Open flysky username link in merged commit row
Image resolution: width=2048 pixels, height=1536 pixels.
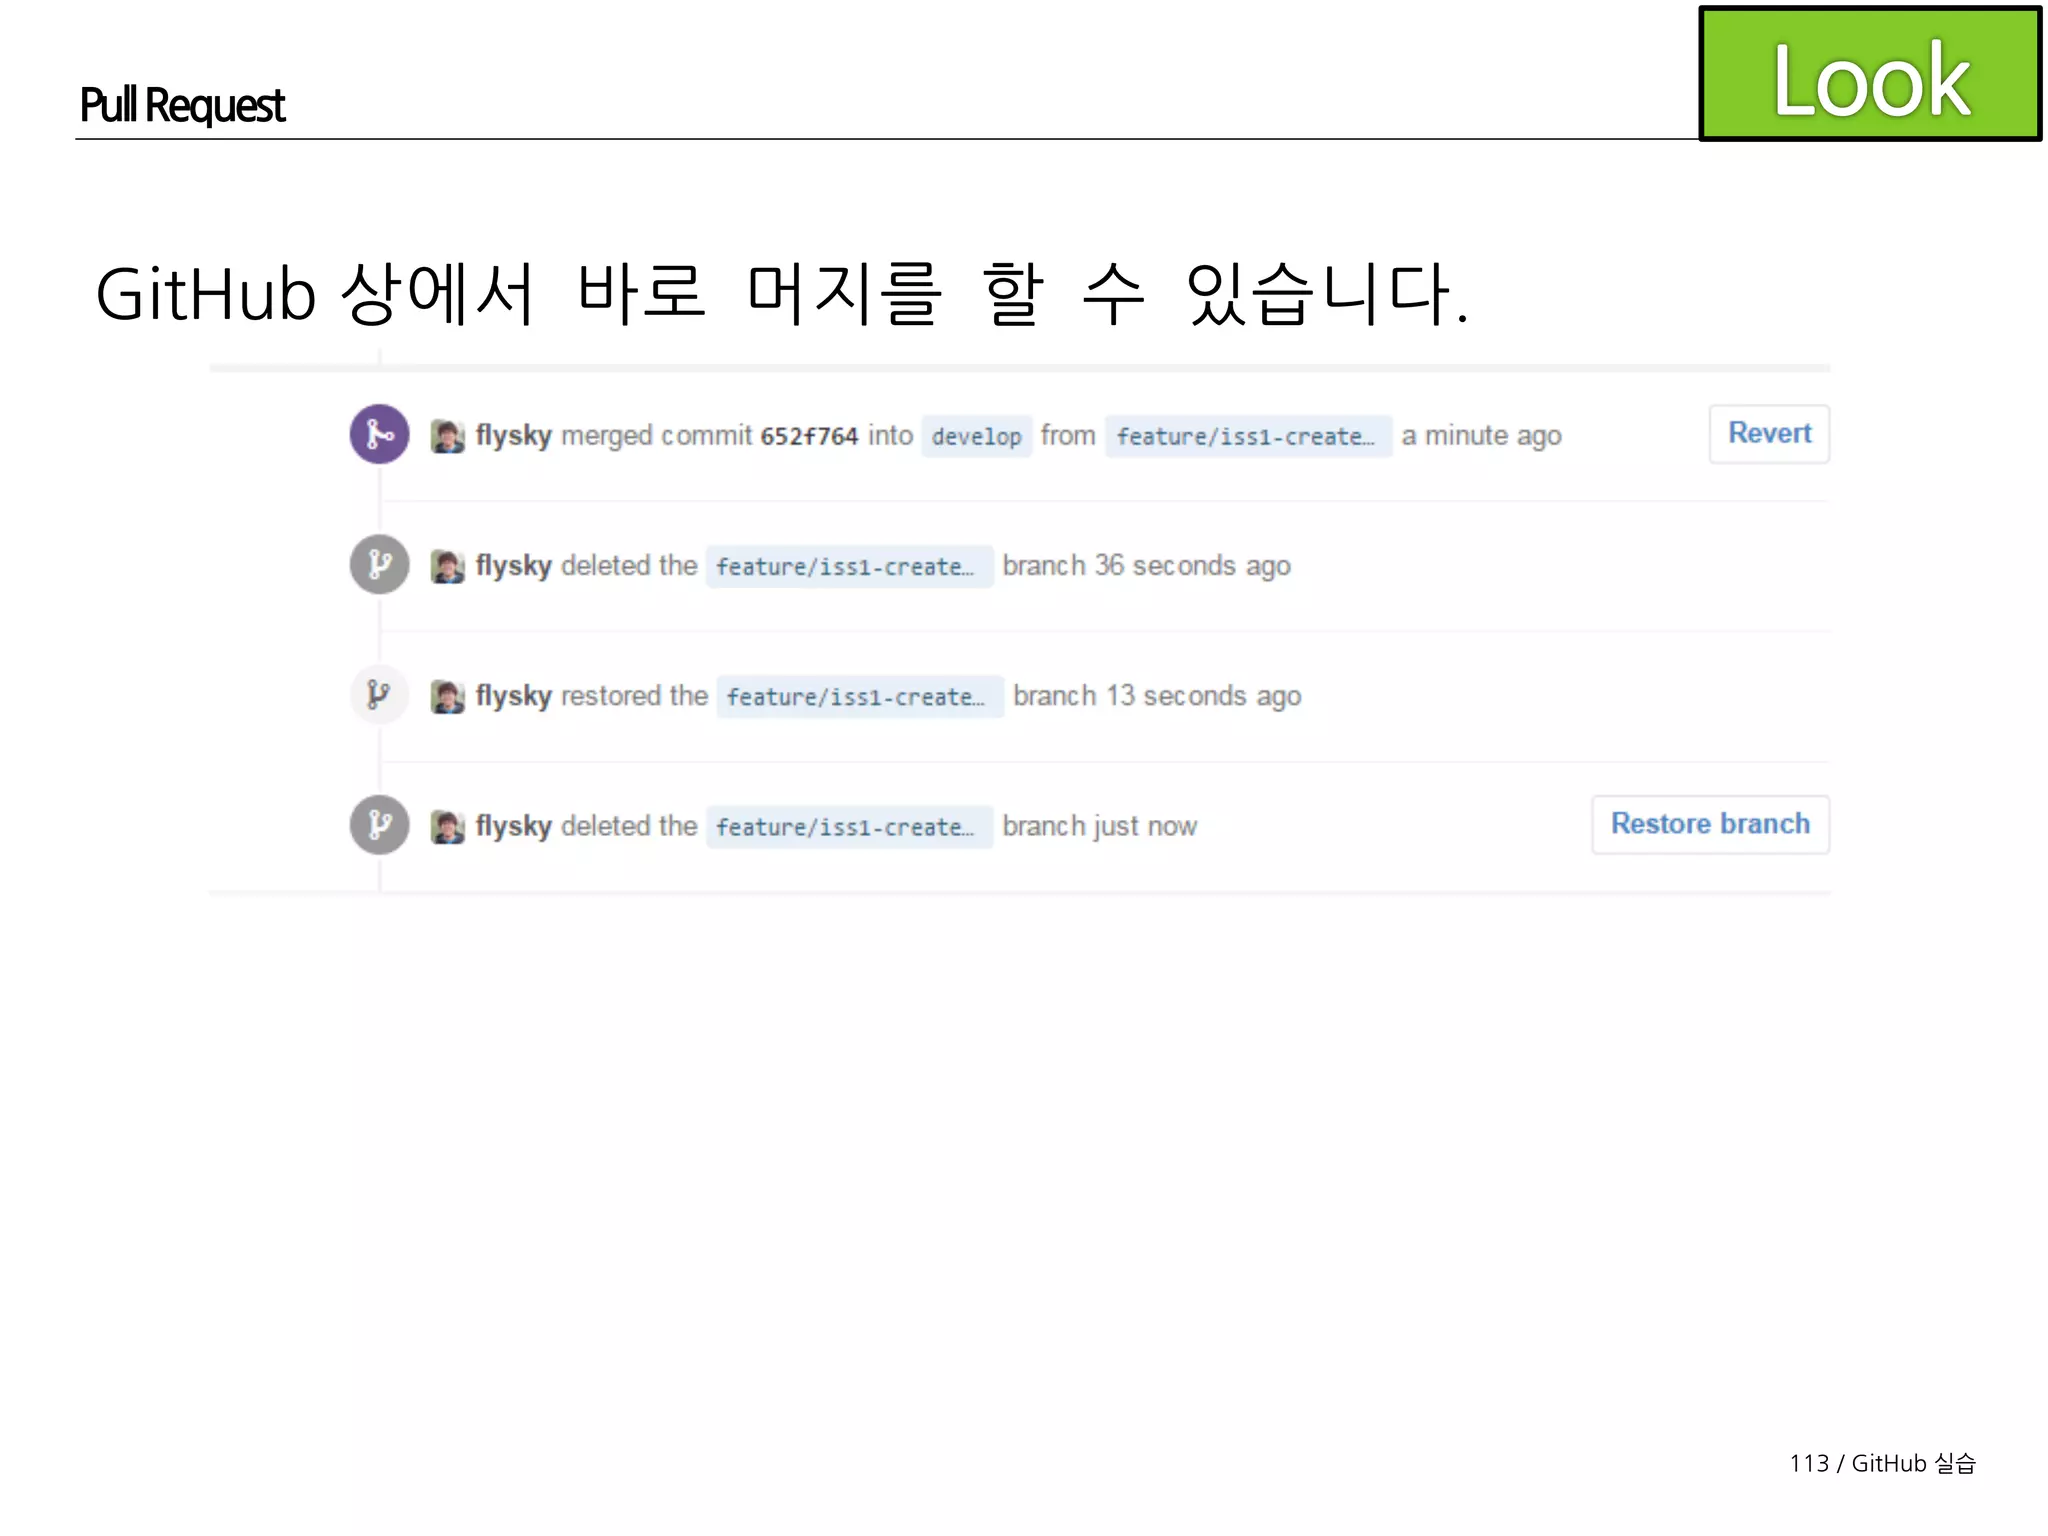coord(513,436)
